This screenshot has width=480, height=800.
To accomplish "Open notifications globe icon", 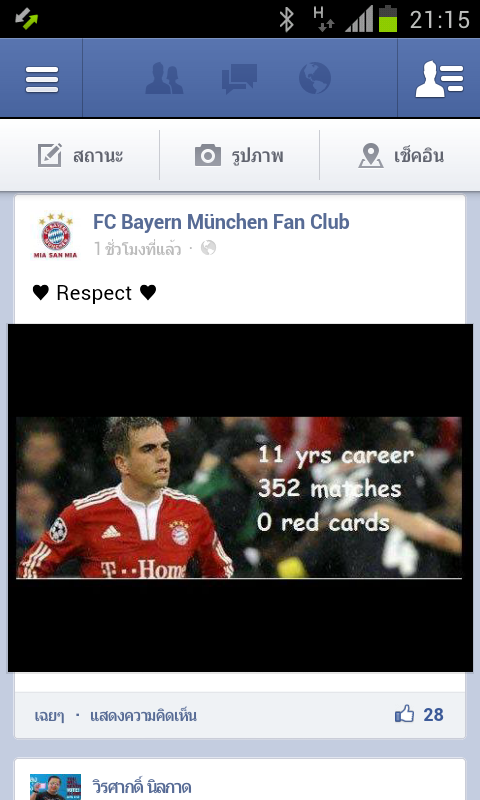I will pos(314,78).
